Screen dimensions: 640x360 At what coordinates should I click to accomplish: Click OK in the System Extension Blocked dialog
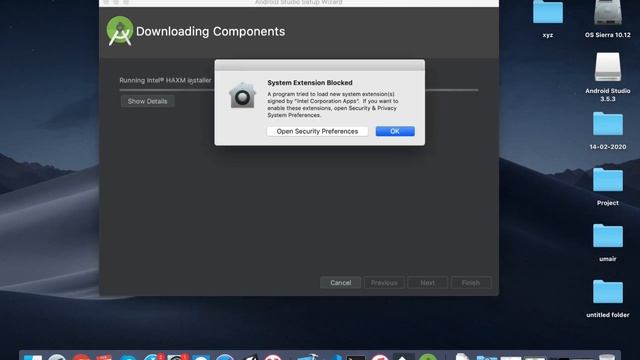click(x=395, y=131)
